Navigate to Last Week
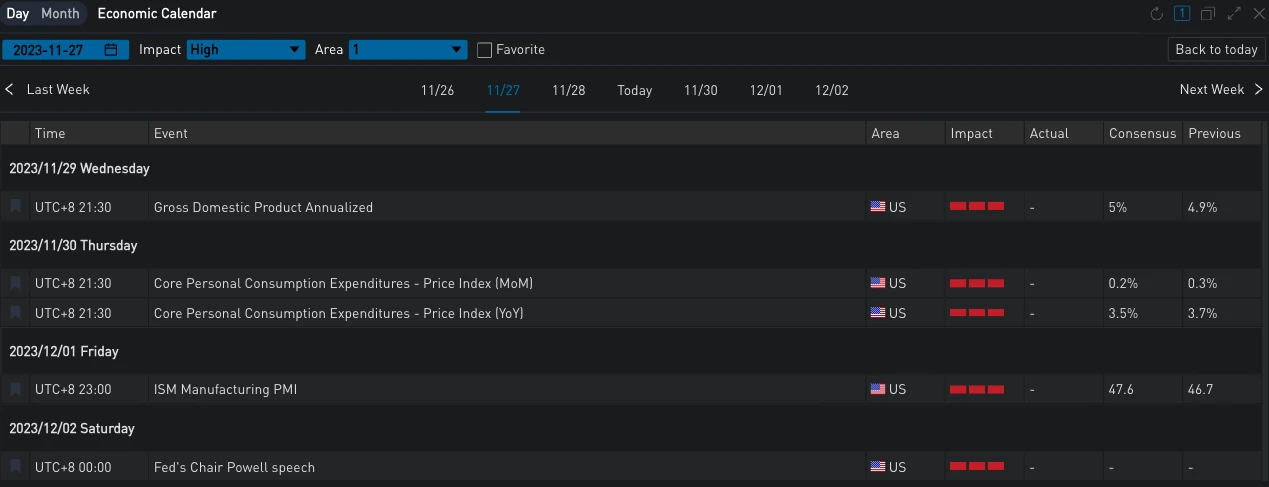 pyautogui.click(x=48, y=89)
